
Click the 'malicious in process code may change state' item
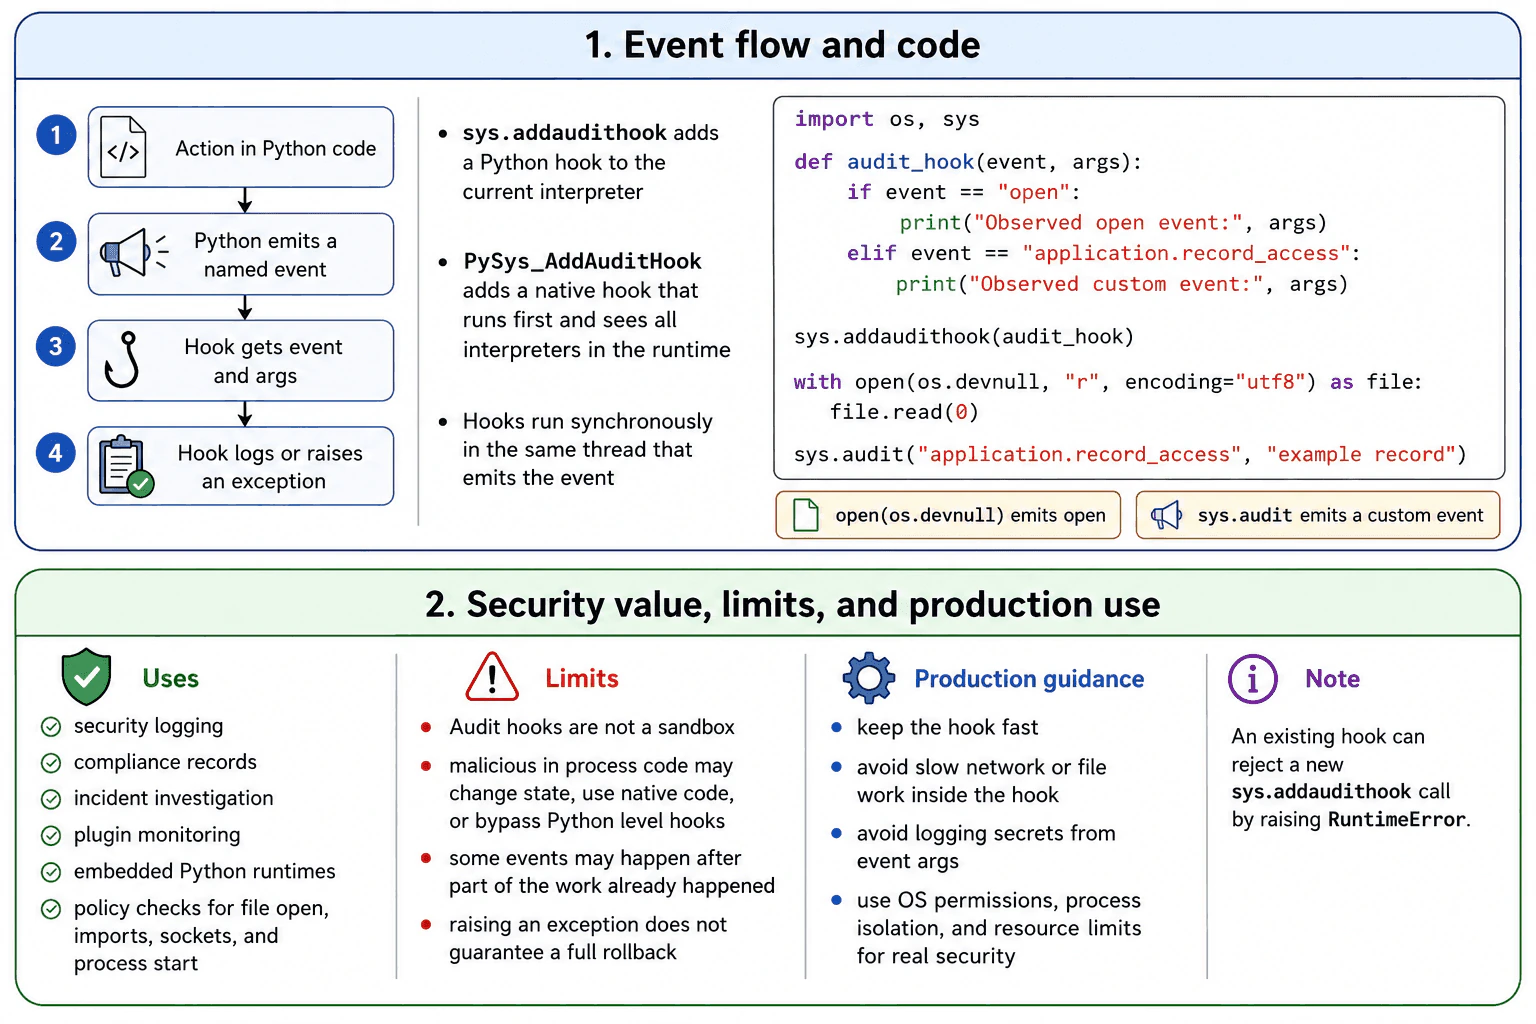pos(592,793)
